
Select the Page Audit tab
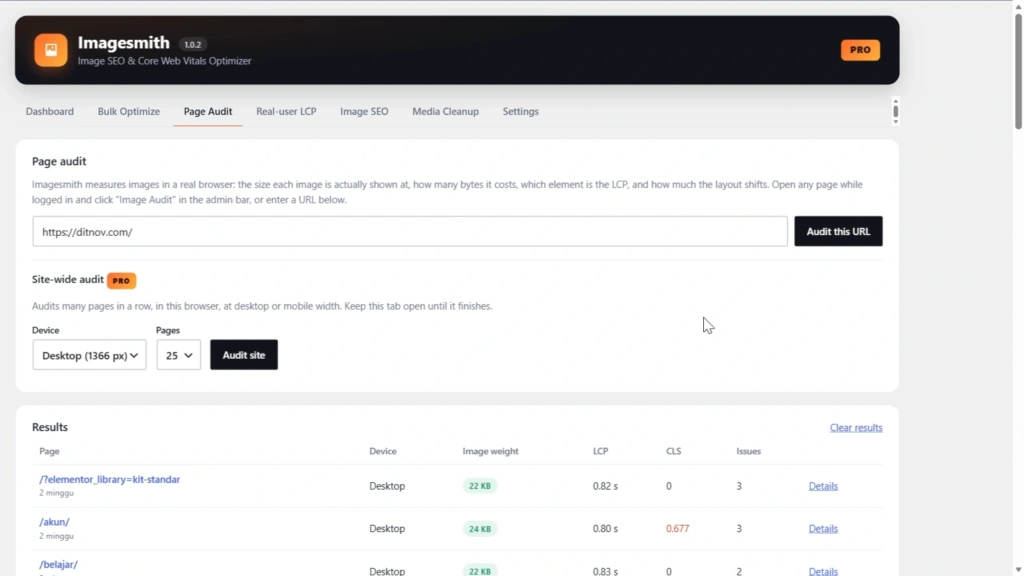pyautogui.click(x=208, y=111)
